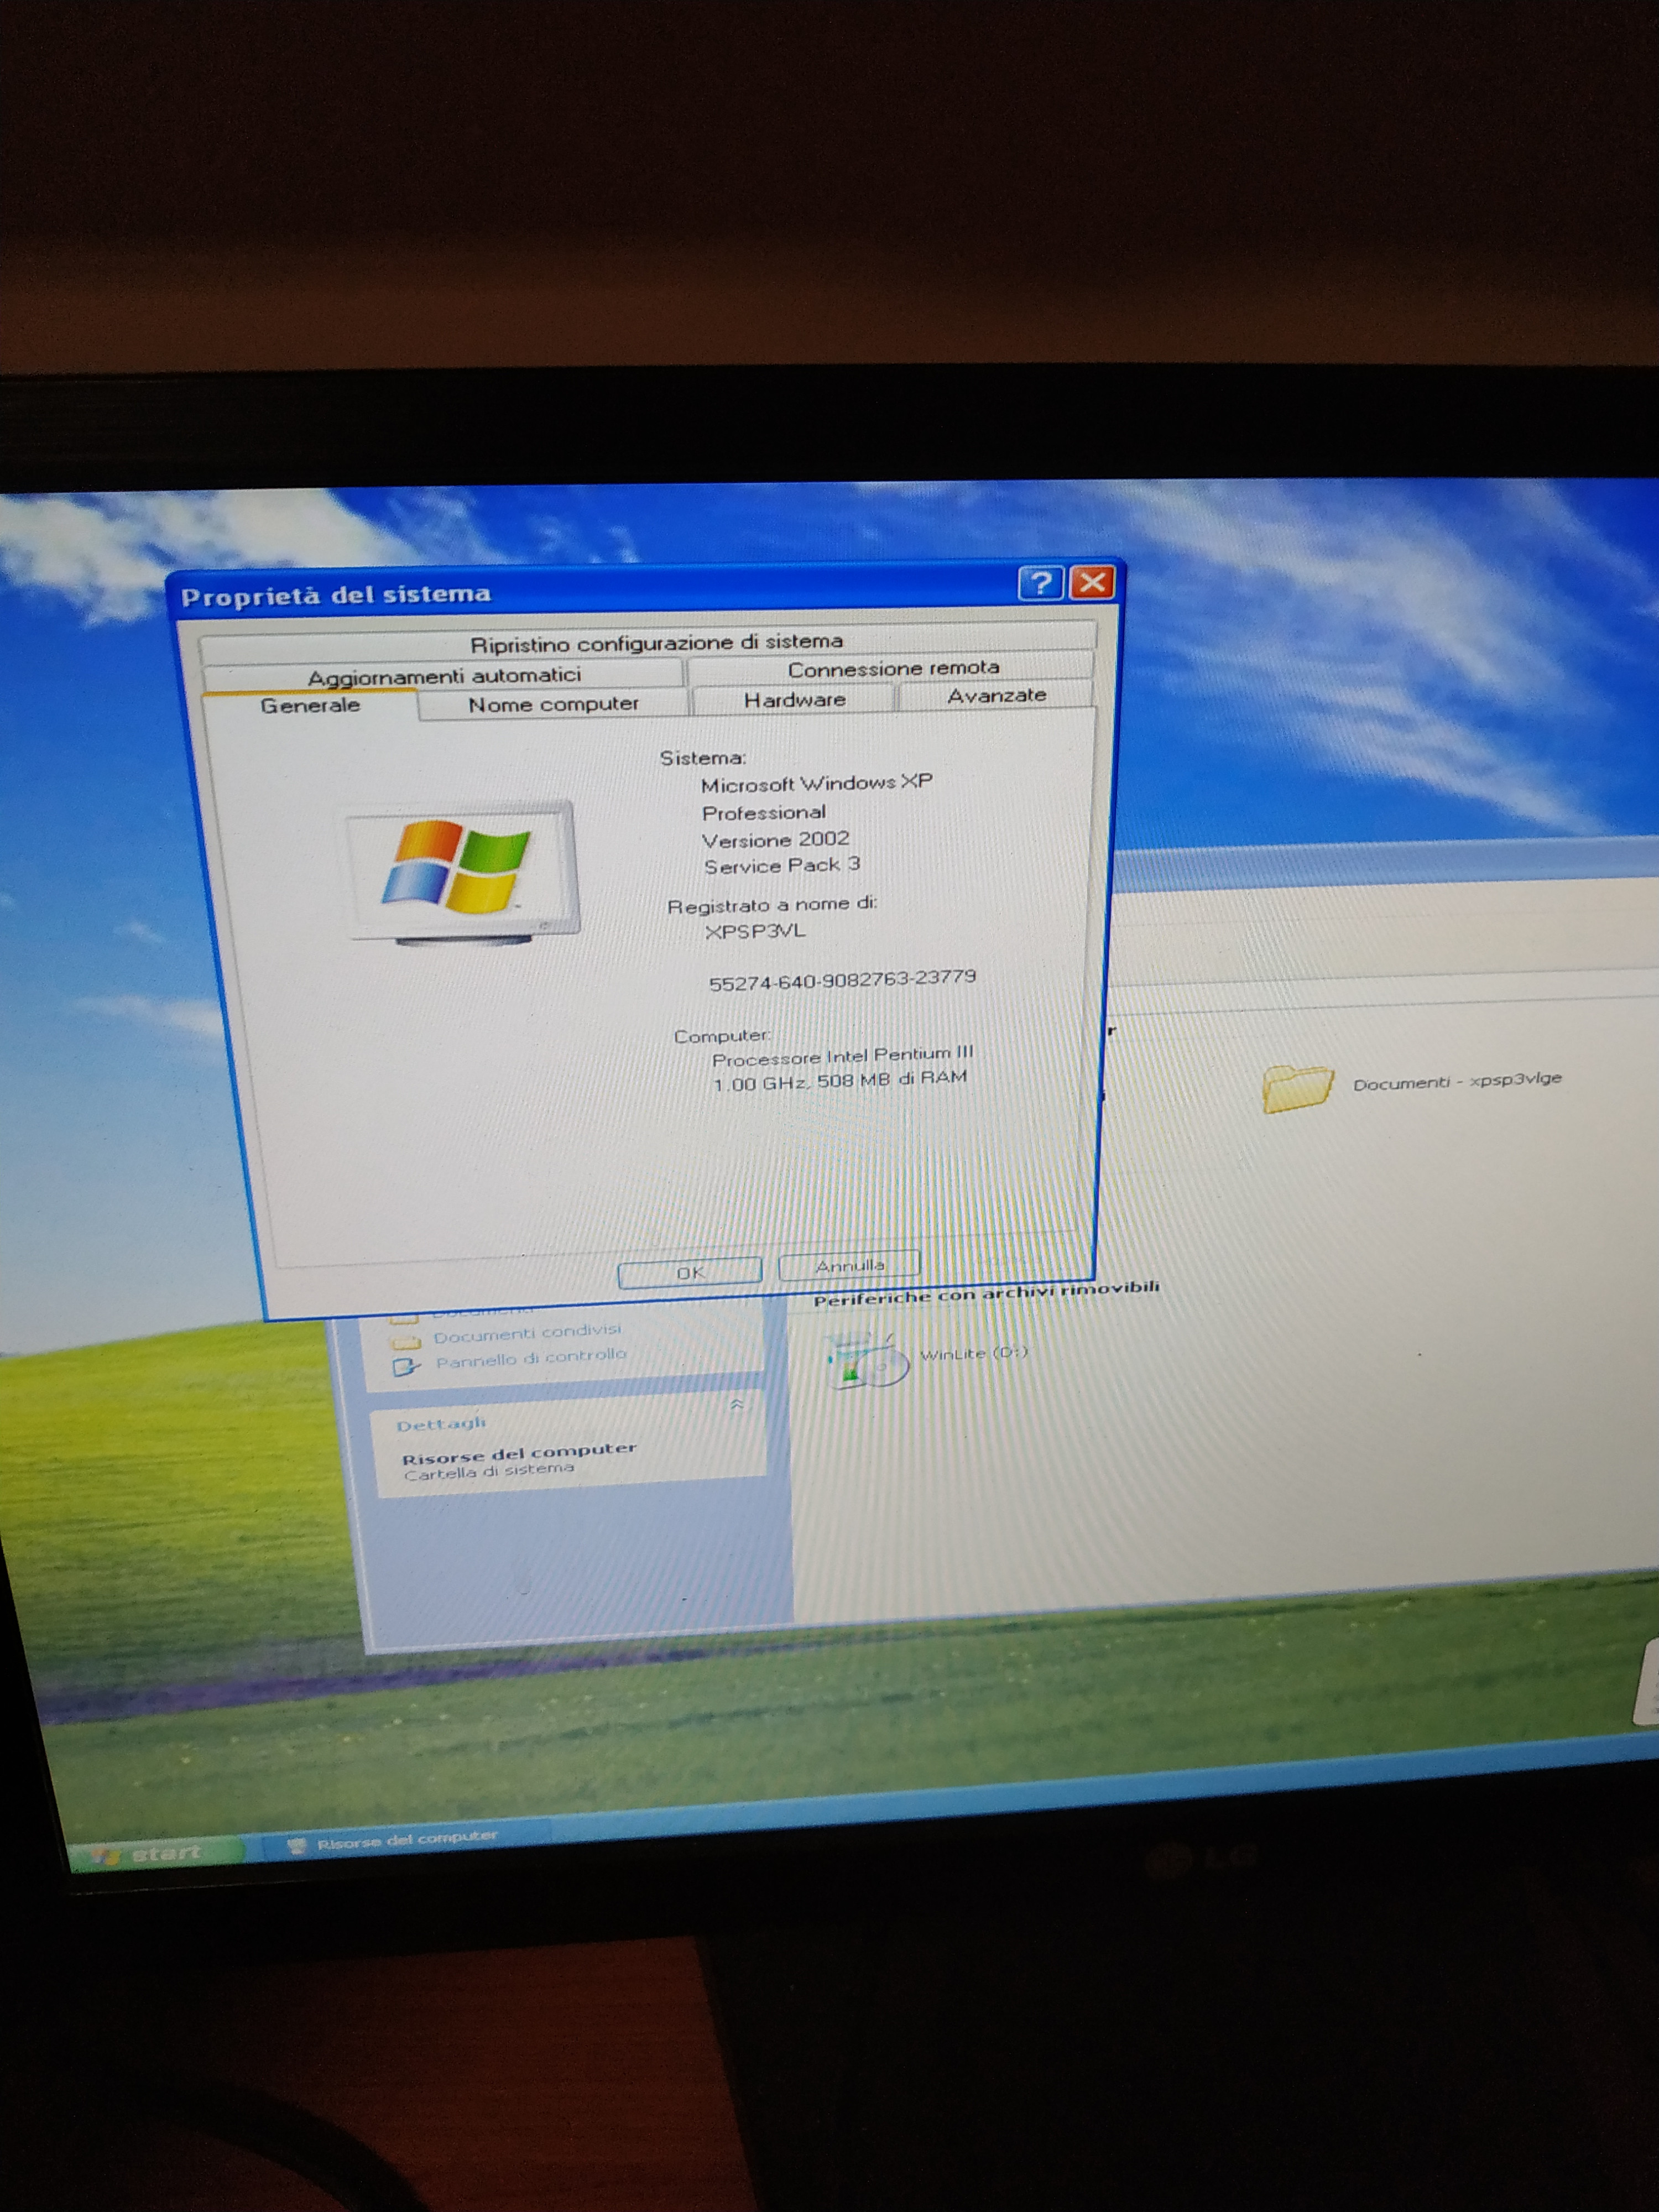This screenshot has width=1659, height=2212.
Task: Click the help question mark button
Action: 1040,583
